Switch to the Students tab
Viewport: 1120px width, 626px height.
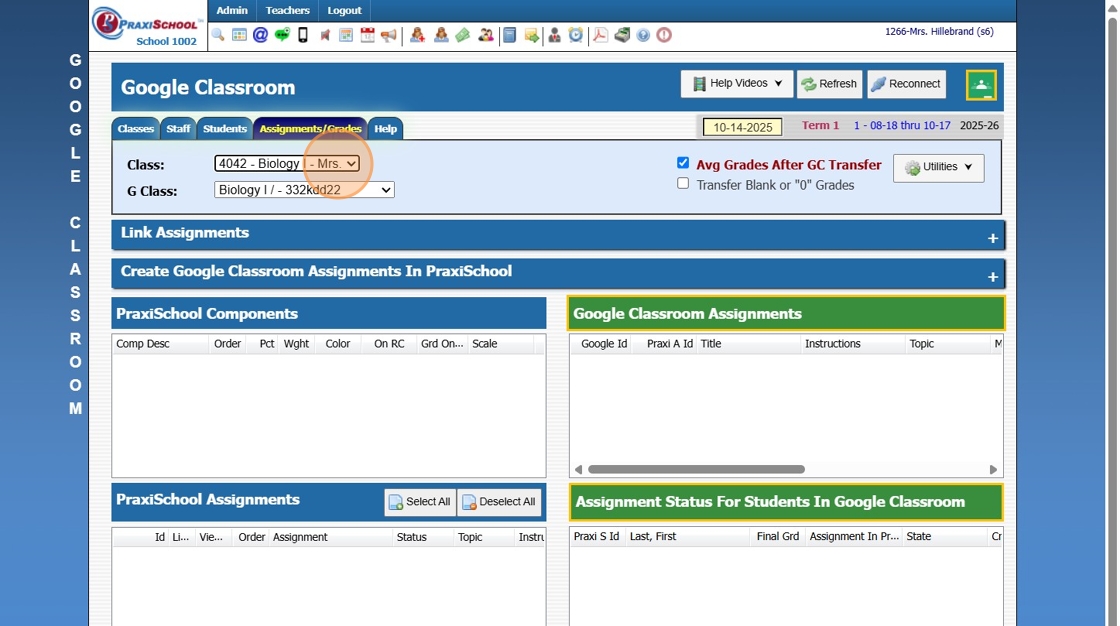tap(224, 129)
